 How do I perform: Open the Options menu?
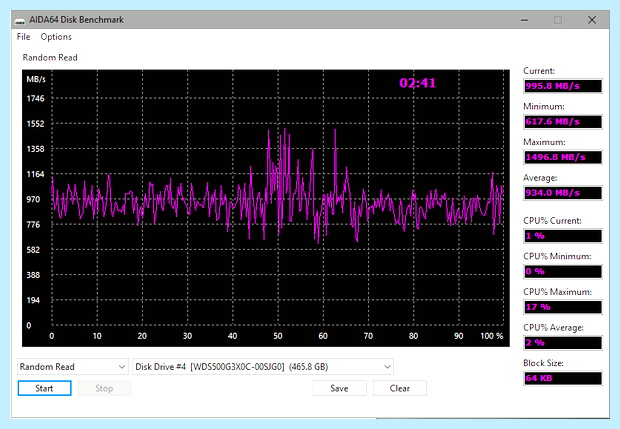(56, 37)
